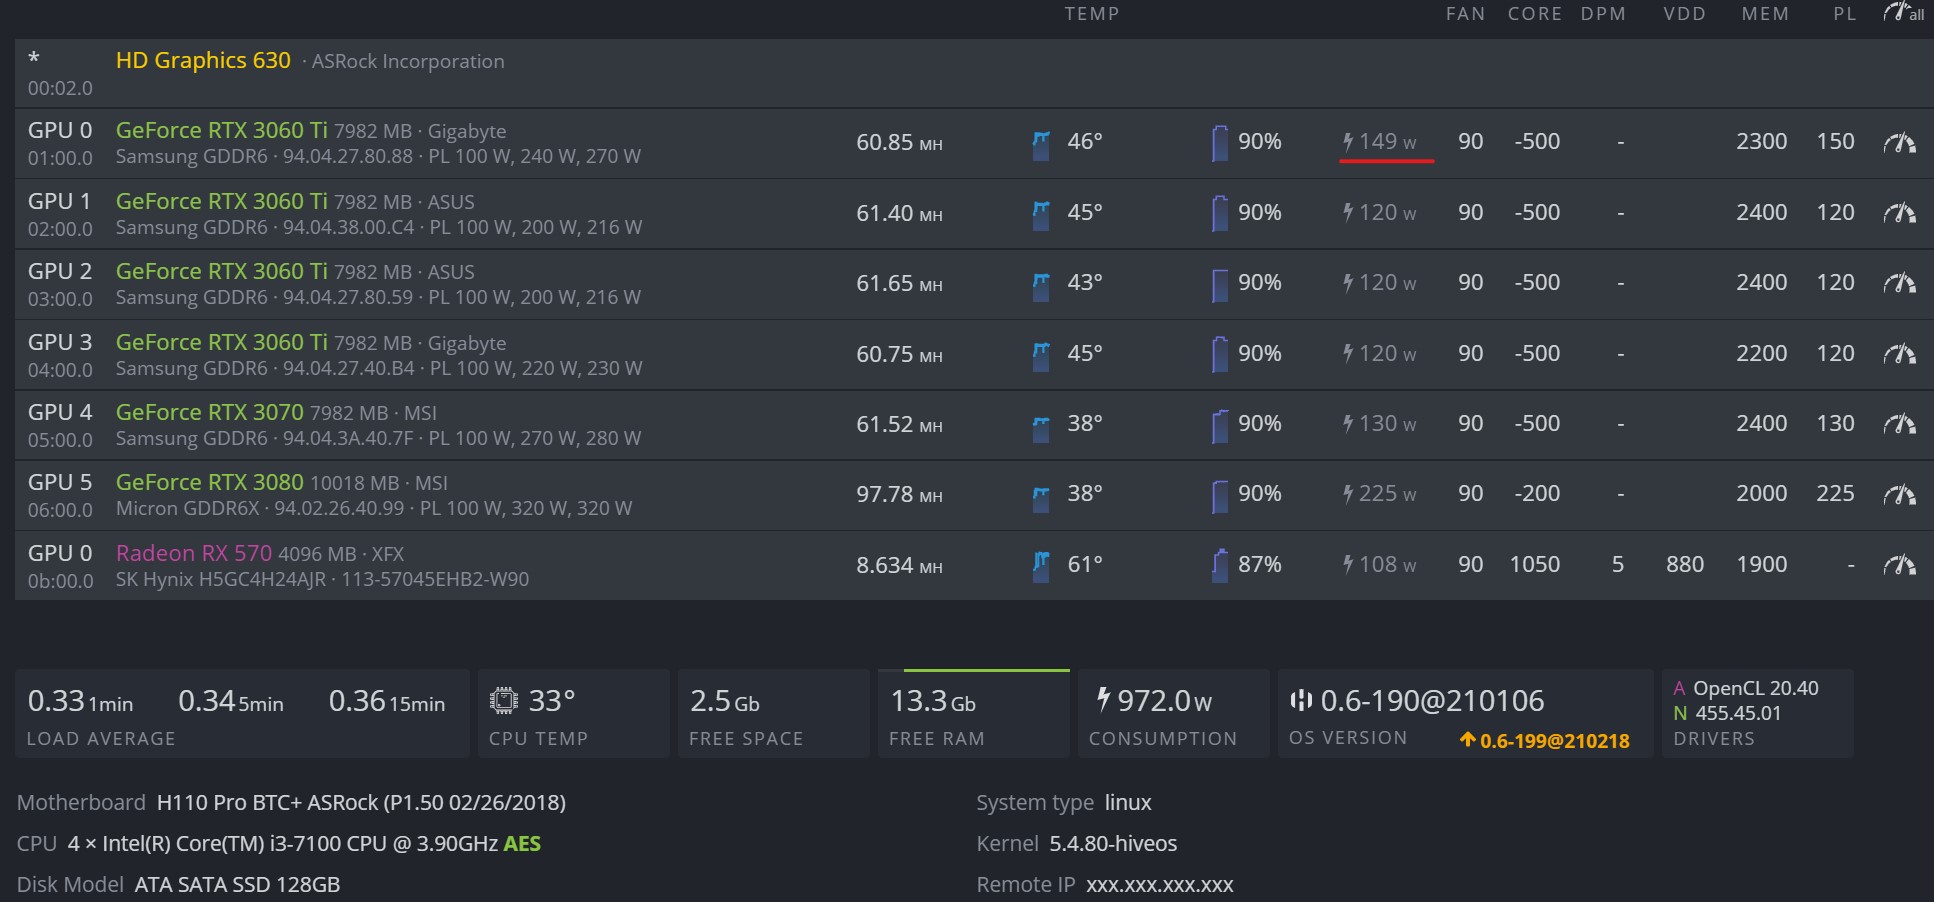Image resolution: width=1934 pixels, height=902 pixels.
Task: Click power bolt icon next to 108 w
Action: [x=1348, y=564]
